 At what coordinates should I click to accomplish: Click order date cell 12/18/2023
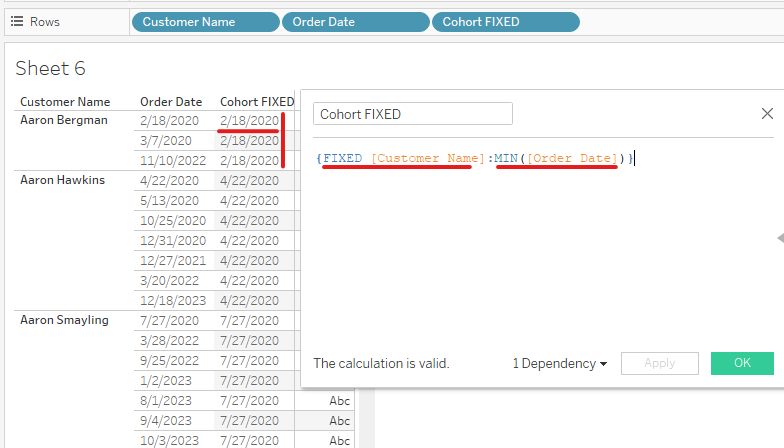(x=173, y=300)
